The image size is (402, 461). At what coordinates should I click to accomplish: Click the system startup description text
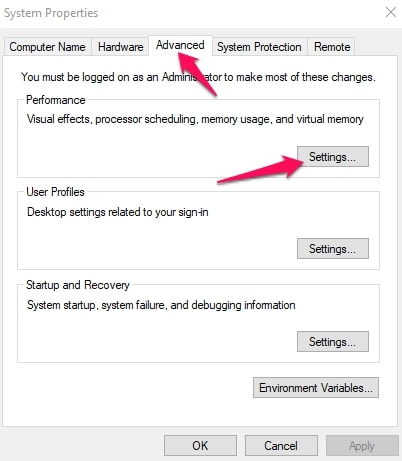click(161, 305)
